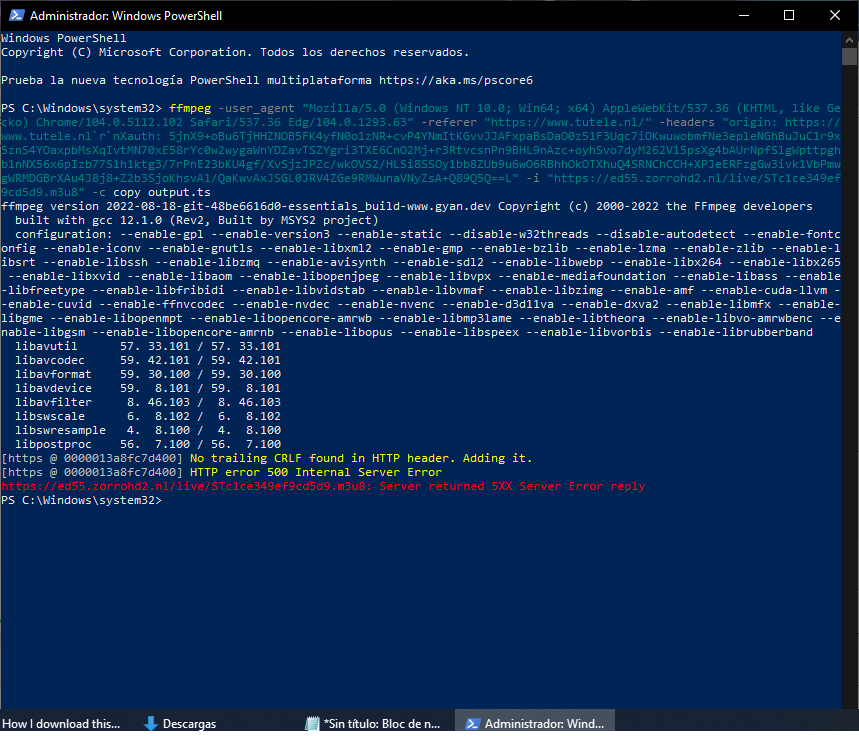Click the vertical scrollbar thumb
The width and height of the screenshot is (859, 736).
(849, 56)
